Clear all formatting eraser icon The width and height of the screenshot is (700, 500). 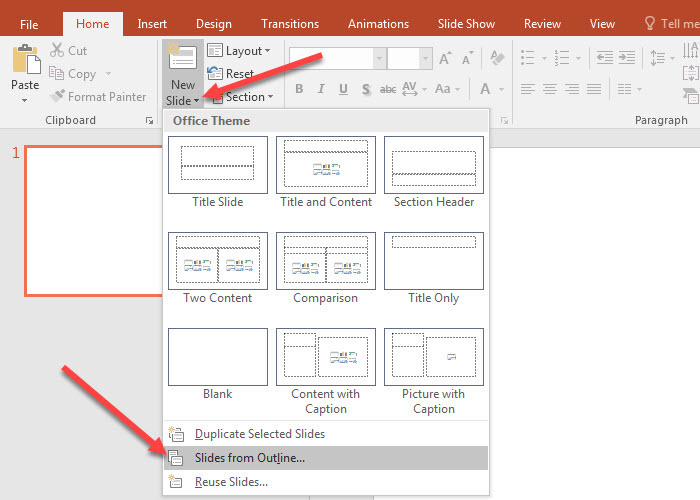pyautogui.click(x=497, y=58)
